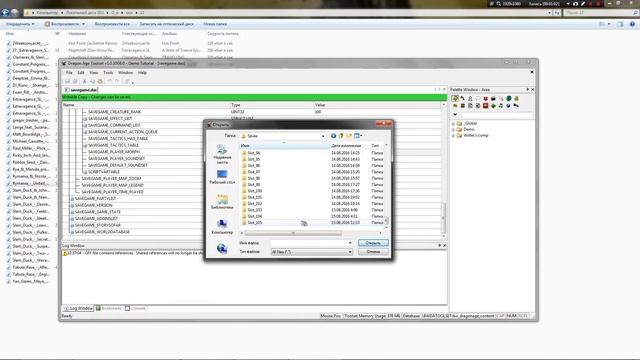Image resolution: width=640 pixels, height=360 pixels.
Task: Select the green diamond palette icon
Action: tap(493, 106)
